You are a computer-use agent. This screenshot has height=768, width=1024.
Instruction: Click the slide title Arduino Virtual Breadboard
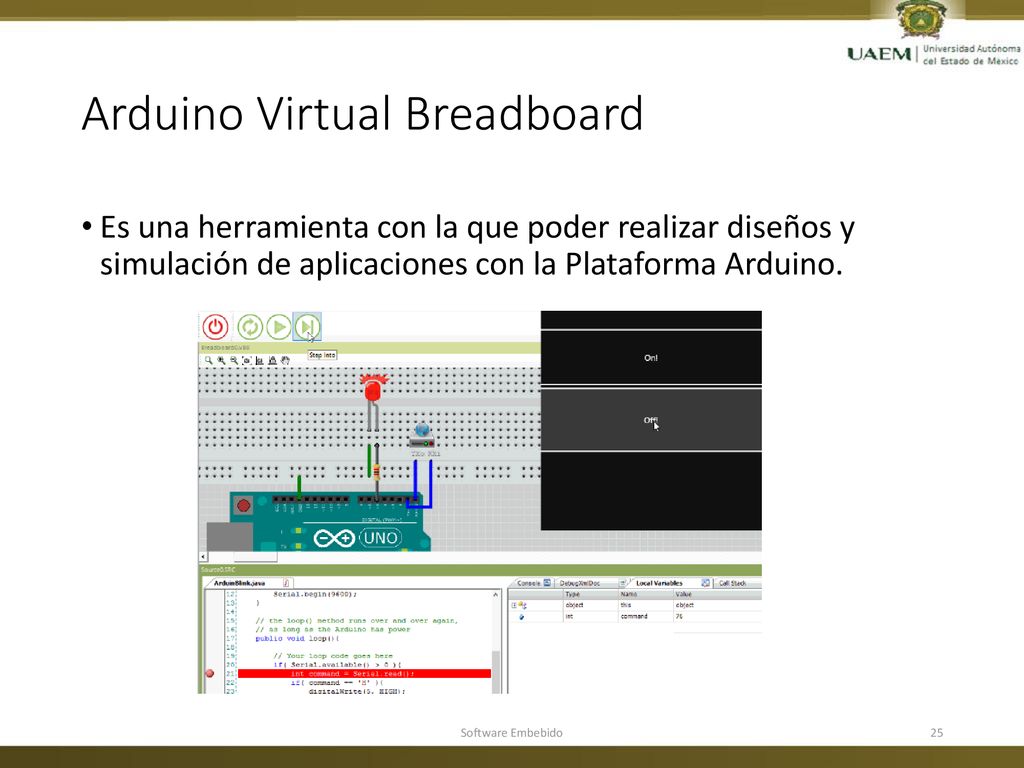pos(362,114)
